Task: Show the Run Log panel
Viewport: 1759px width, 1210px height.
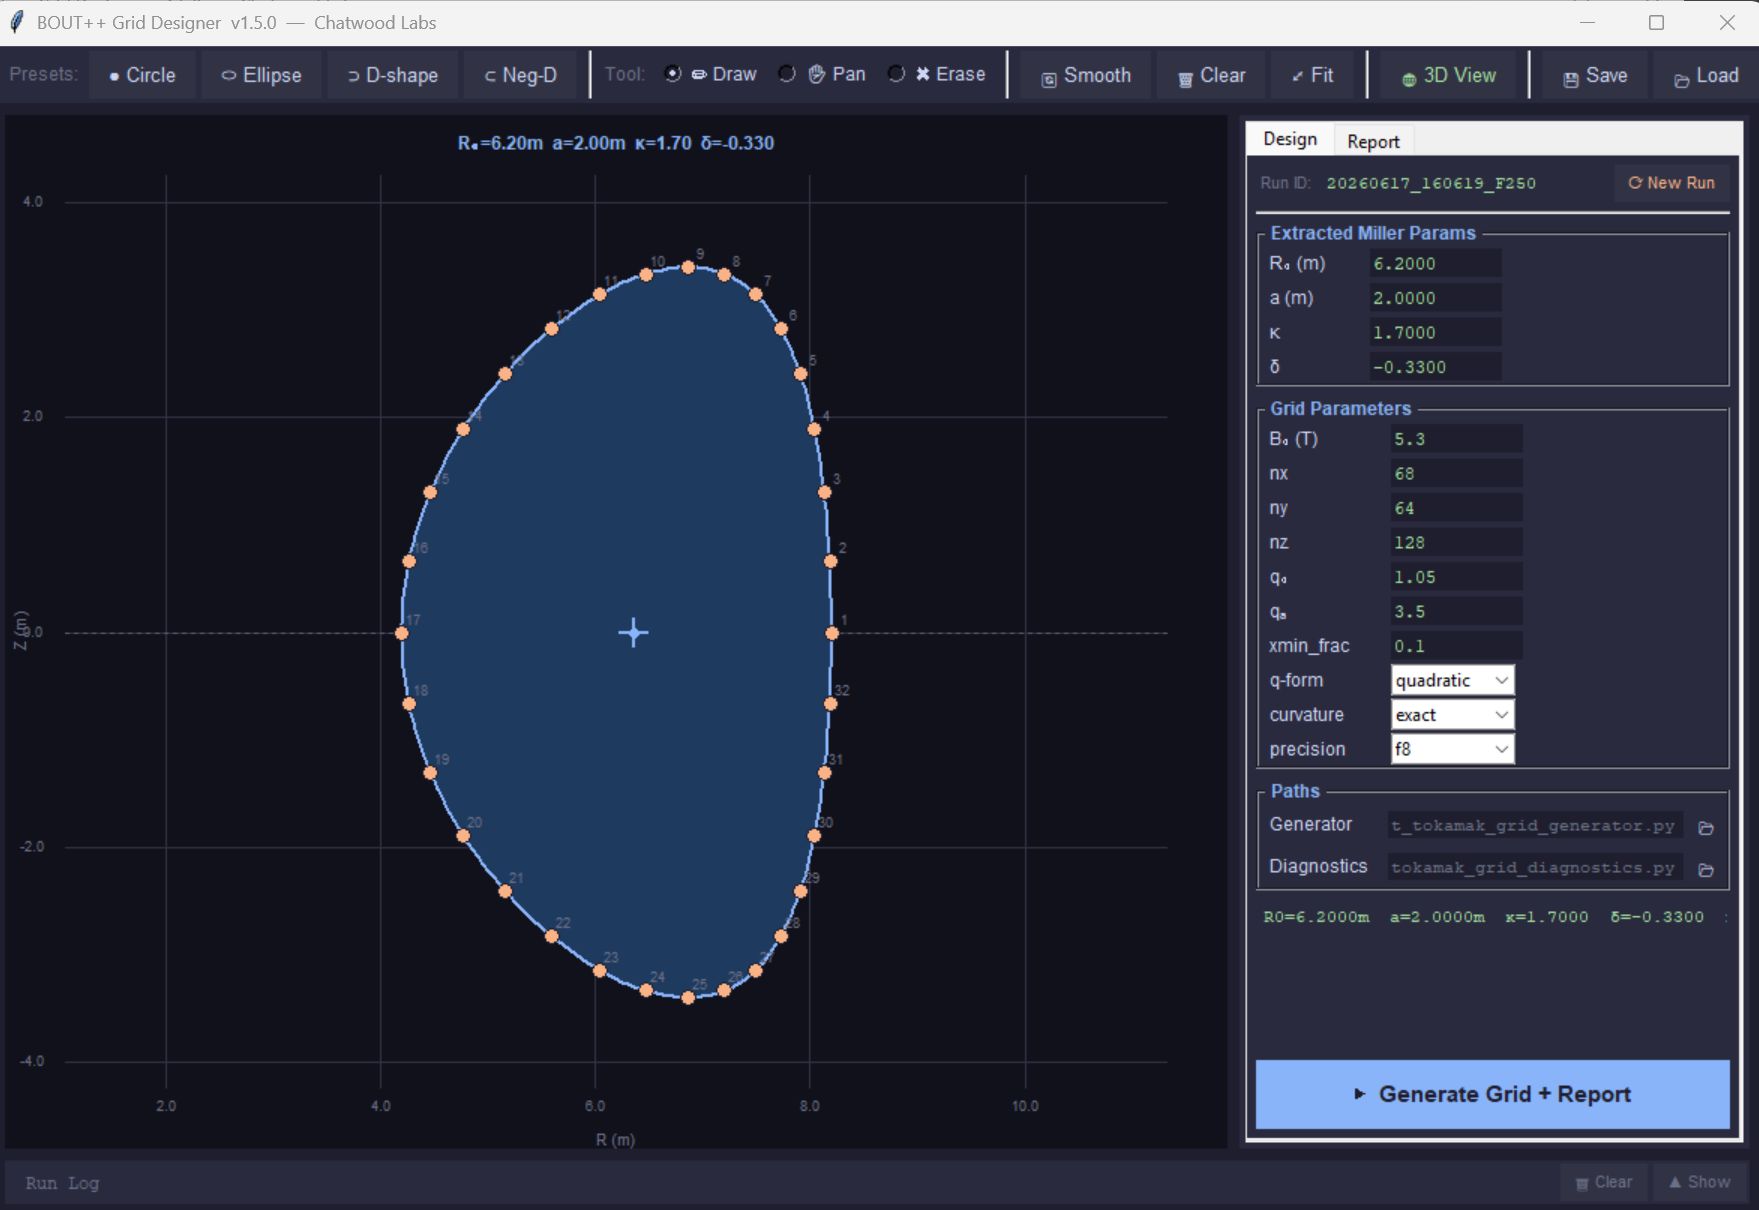Action: (x=1699, y=1182)
